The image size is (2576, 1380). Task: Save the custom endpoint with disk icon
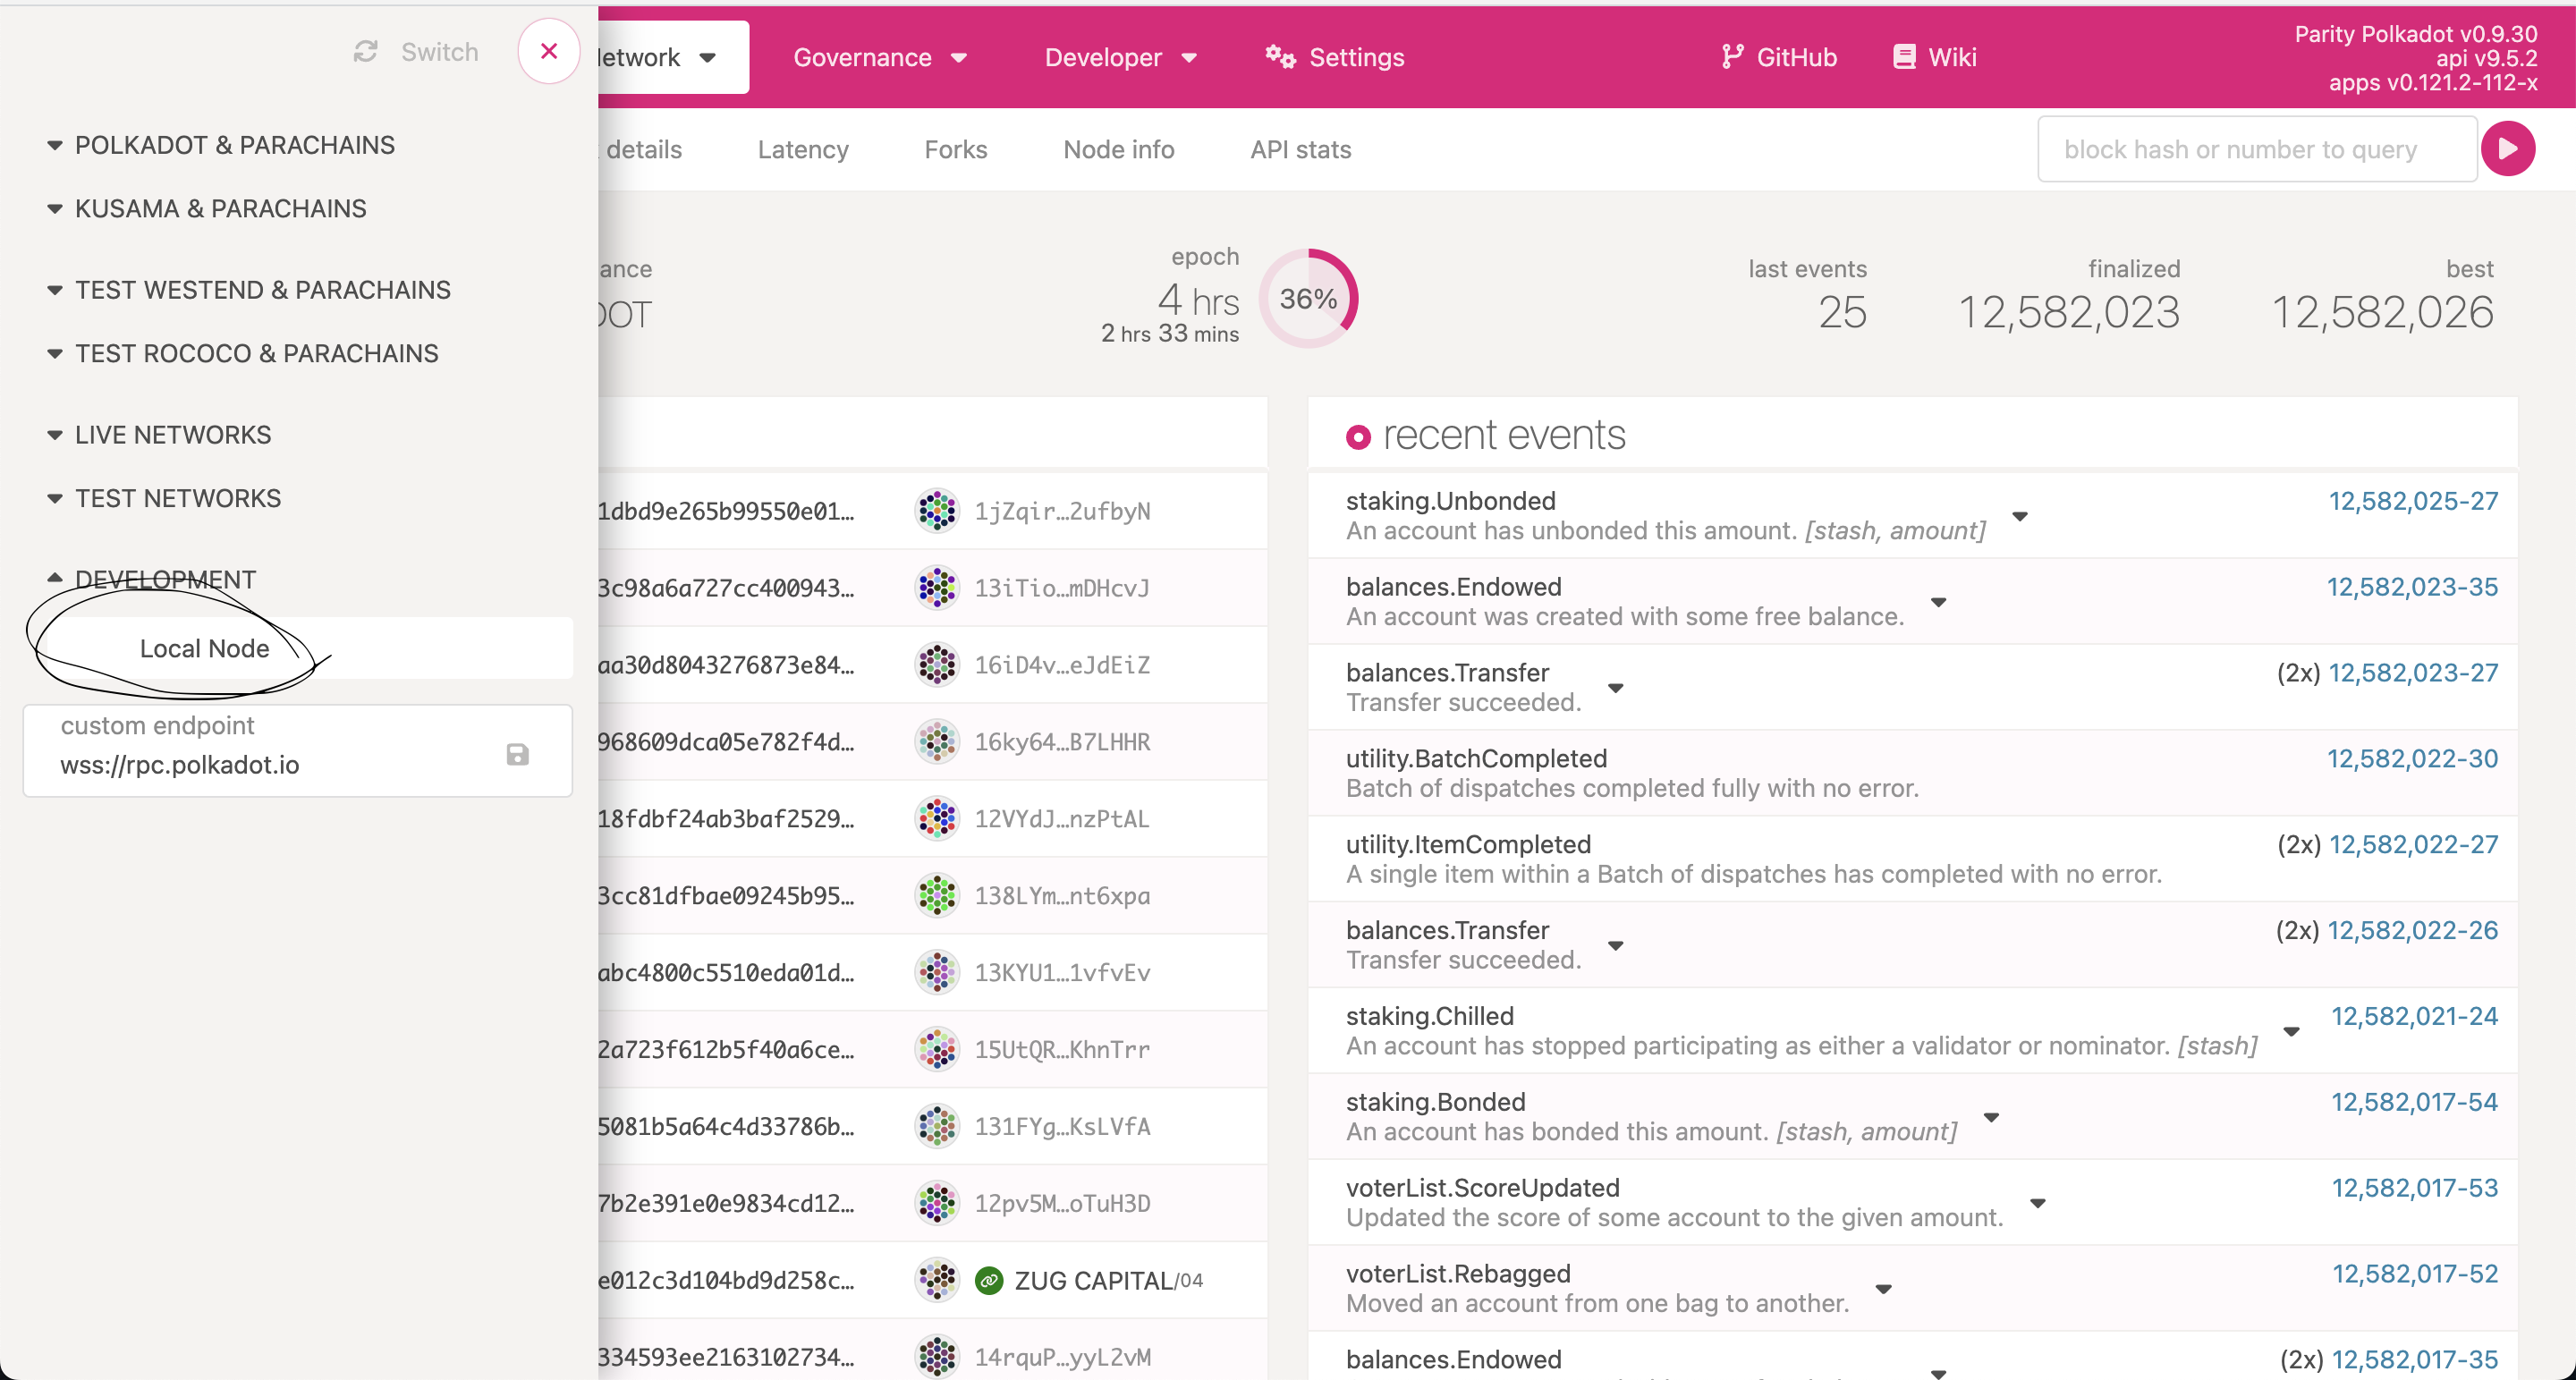(517, 754)
